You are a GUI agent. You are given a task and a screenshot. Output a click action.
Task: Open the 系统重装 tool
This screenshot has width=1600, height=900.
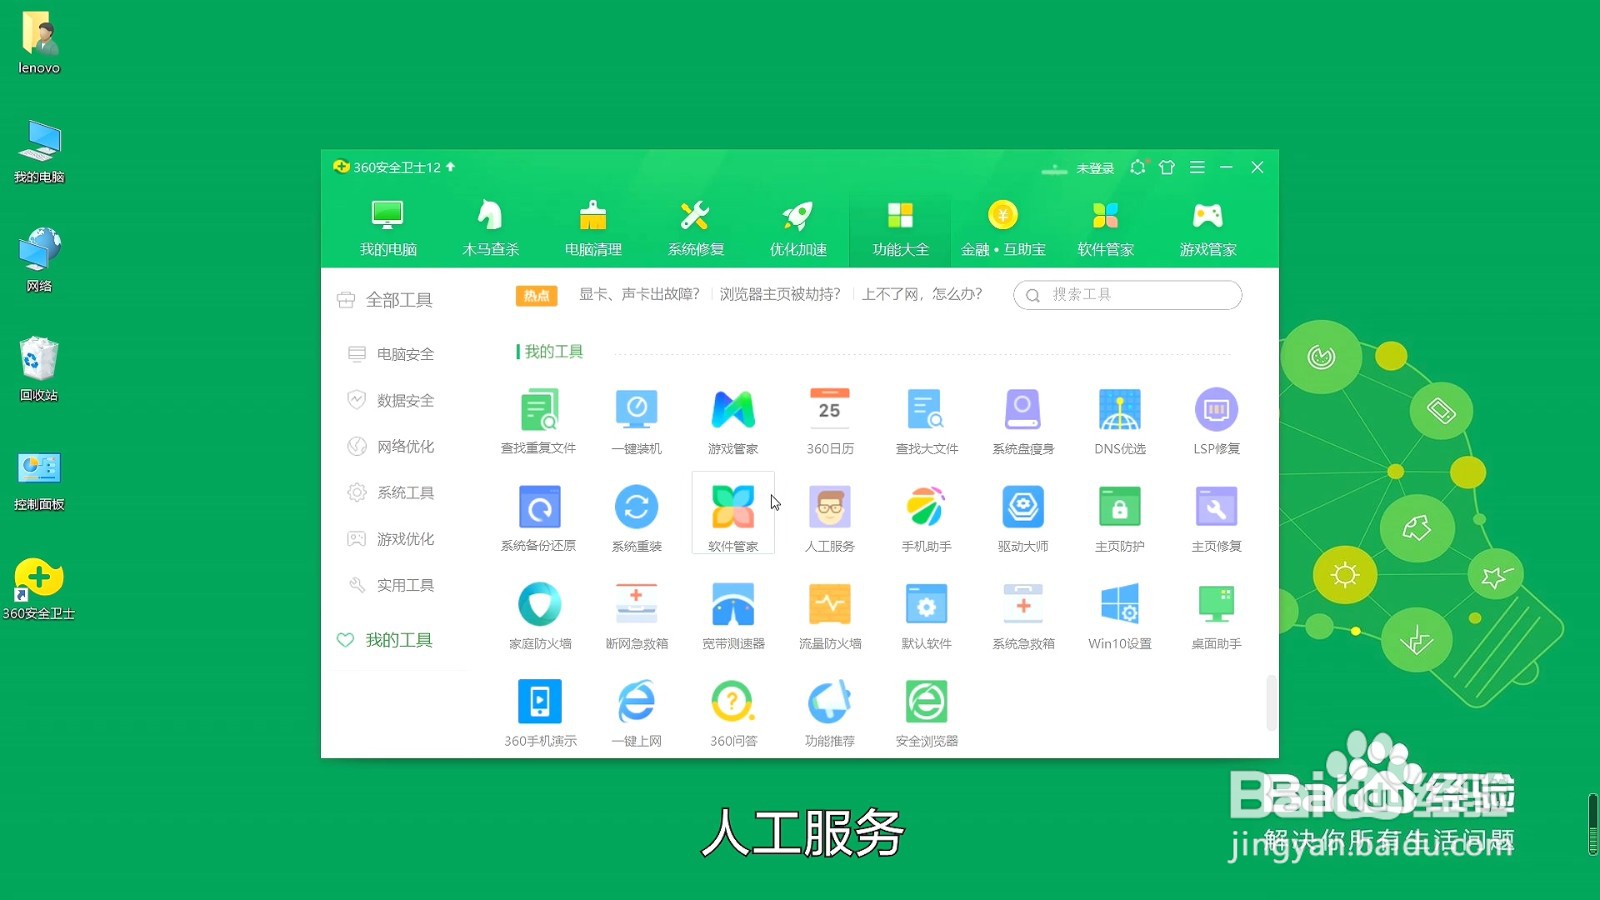coord(636,518)
